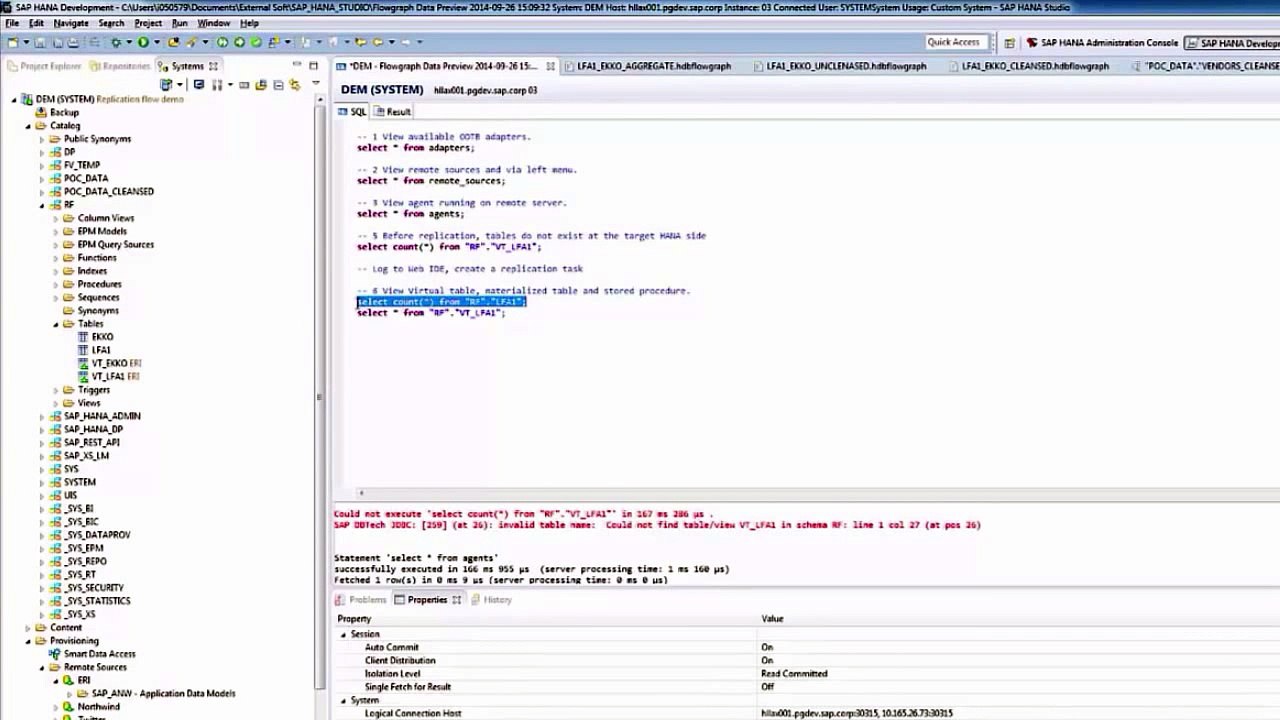Click the 'select * from adapters;' line
Viewport: 1280px width, 720px height.
click(415, 148)
